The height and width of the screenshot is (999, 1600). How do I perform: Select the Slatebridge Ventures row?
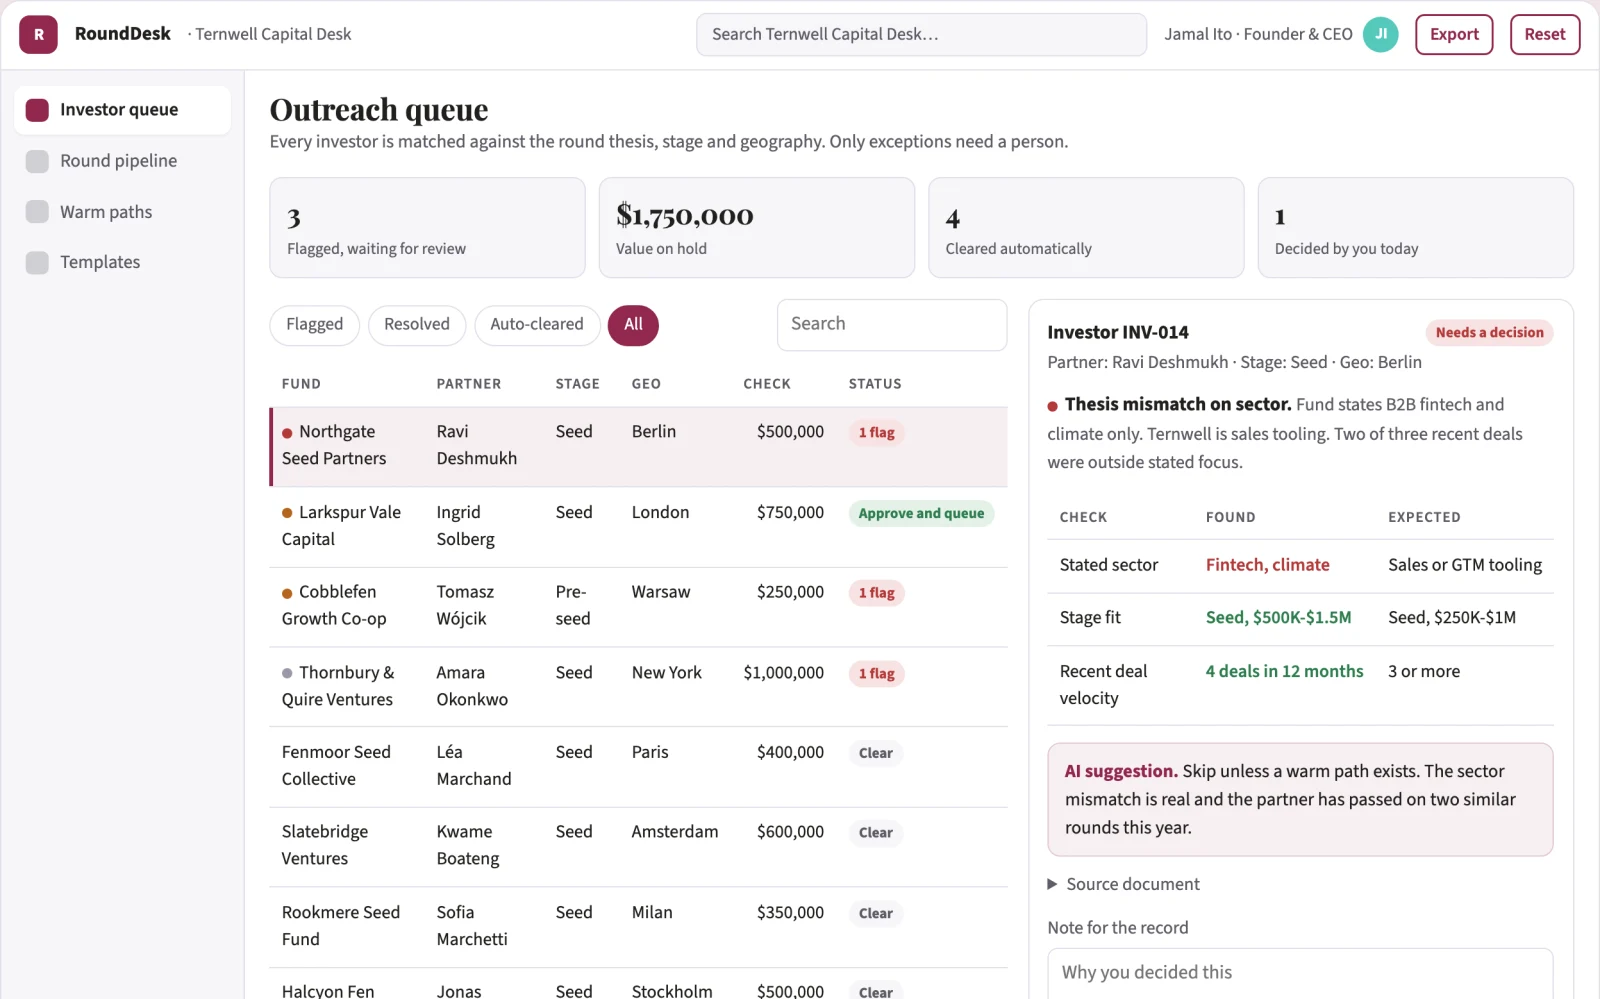638,847
